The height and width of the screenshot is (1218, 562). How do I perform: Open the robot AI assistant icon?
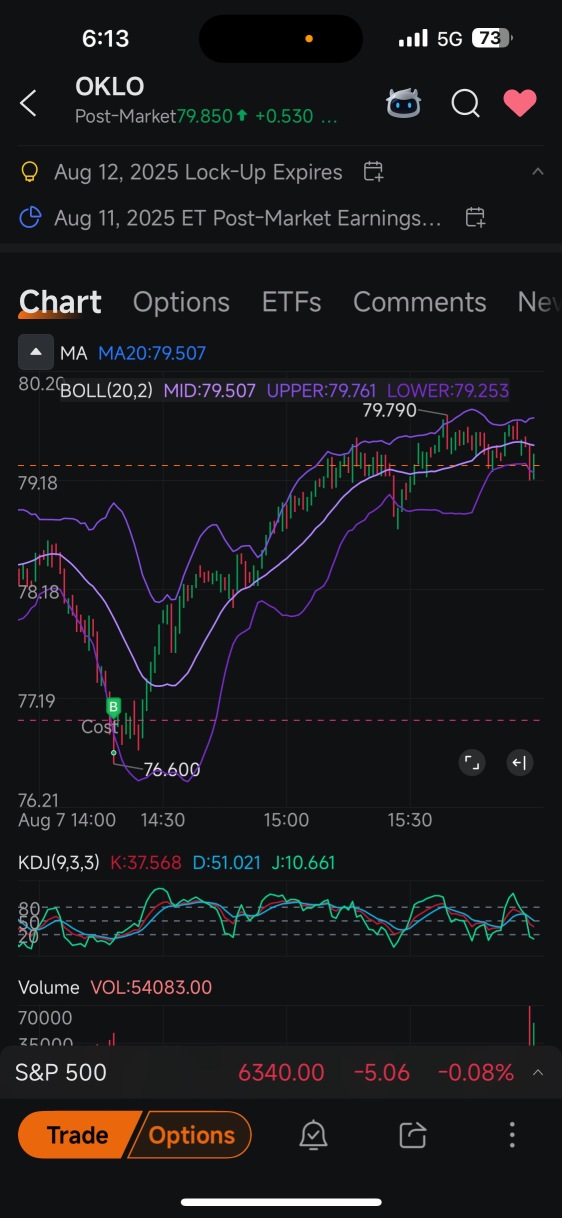(x=404, y=102)
